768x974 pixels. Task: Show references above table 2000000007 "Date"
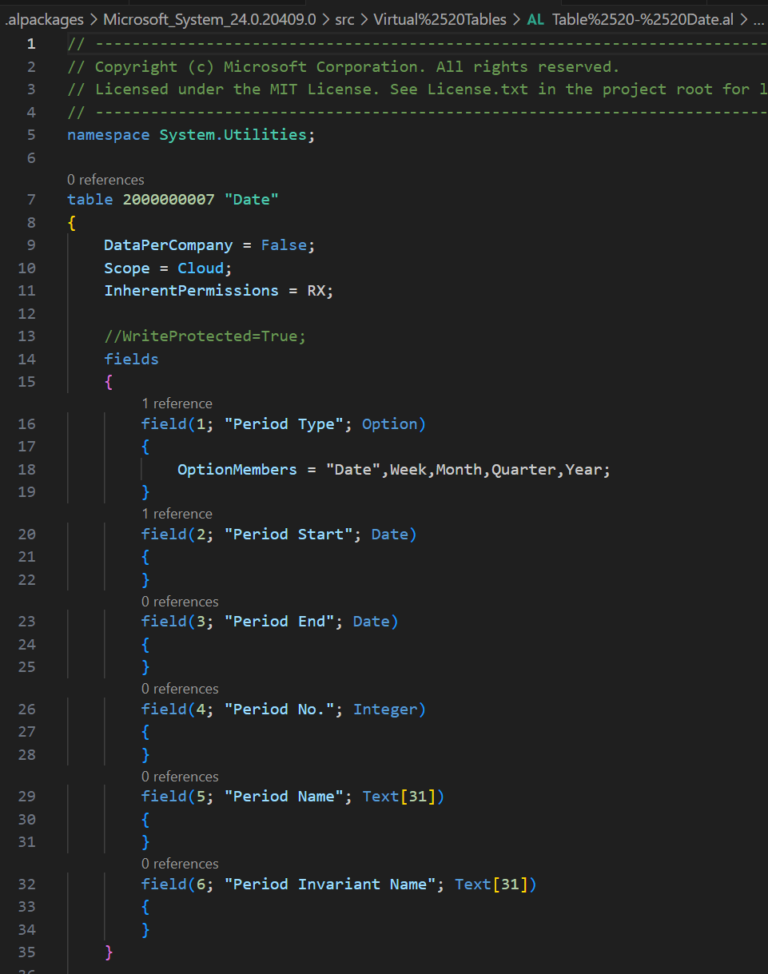(x=105, y=180)
